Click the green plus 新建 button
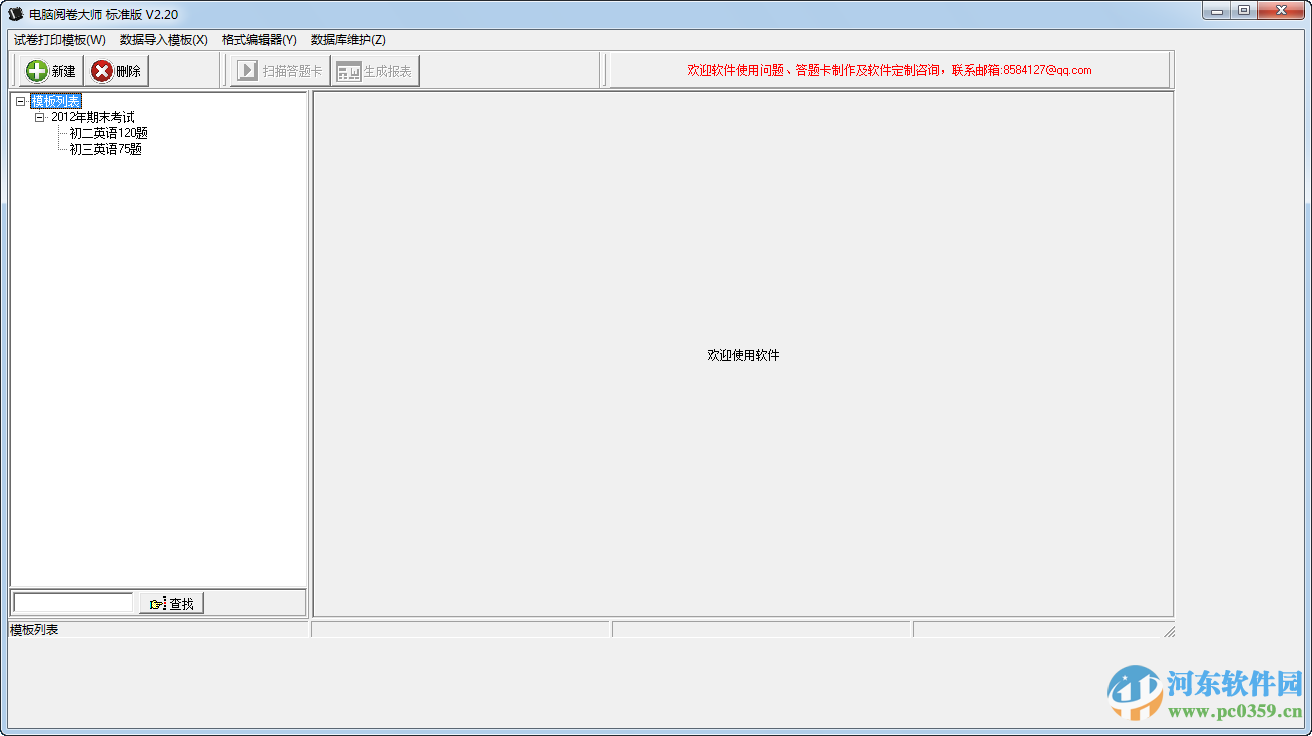 click(x=51, y=71)
